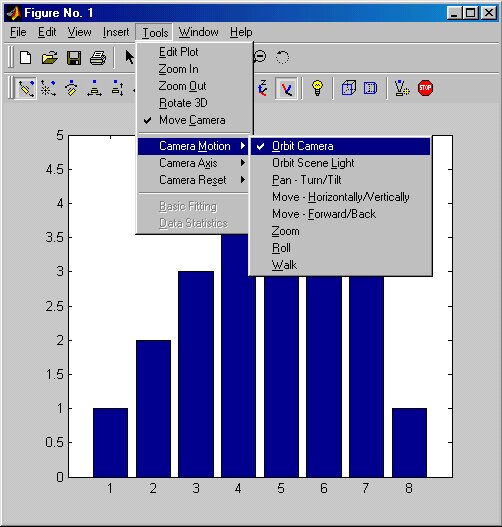Select the Orbit Camera toolbar icon

[x=26, y=88]
